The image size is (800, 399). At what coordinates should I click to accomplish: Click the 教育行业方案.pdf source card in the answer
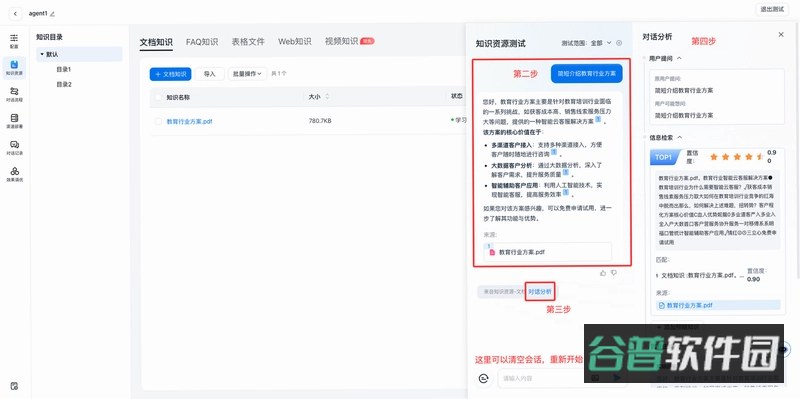click(547, 252)
